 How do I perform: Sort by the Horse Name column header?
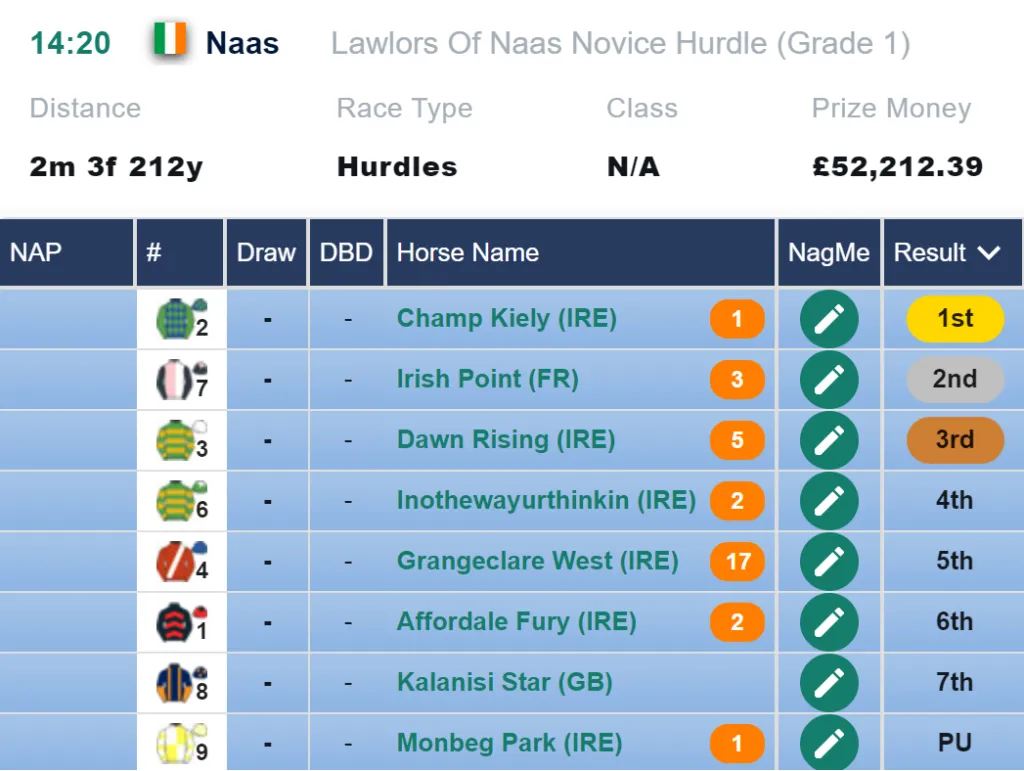468,253
